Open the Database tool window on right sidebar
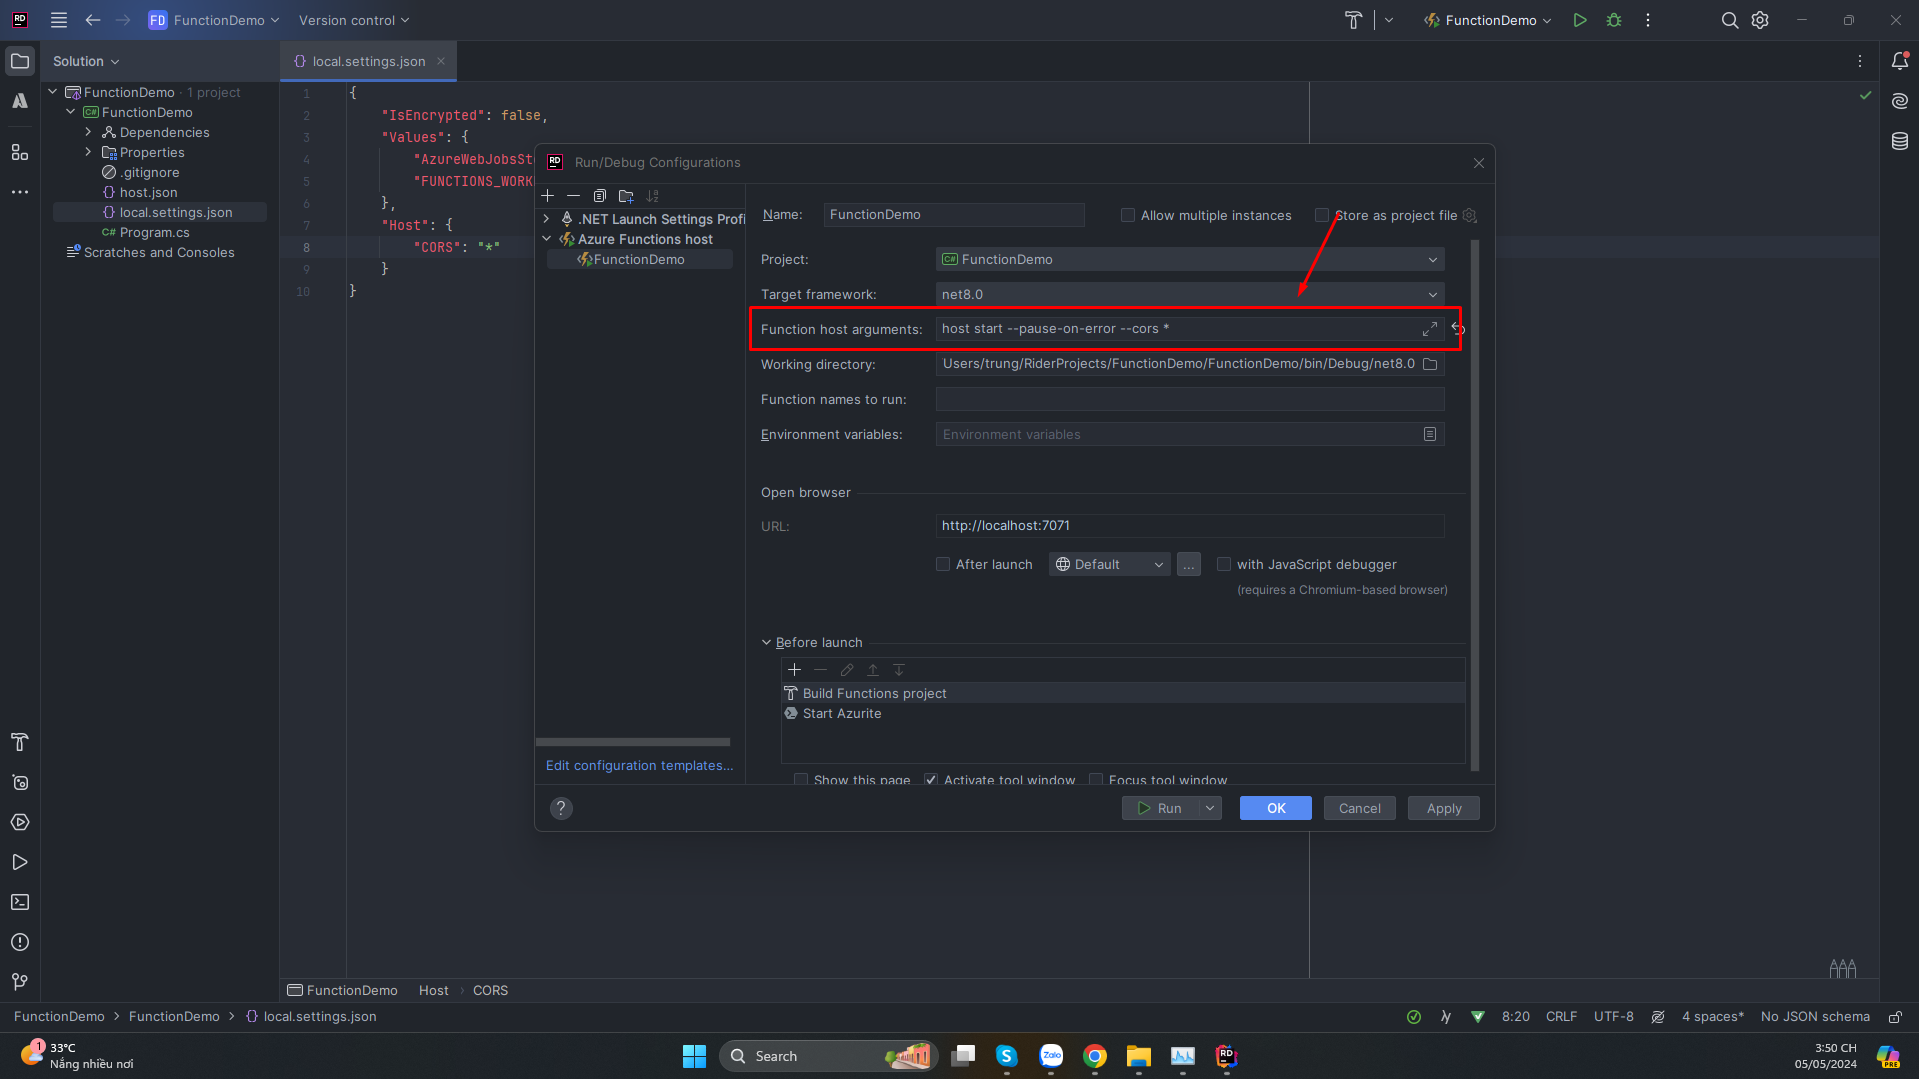1919x1079 pixels. tap(1899, 141)
